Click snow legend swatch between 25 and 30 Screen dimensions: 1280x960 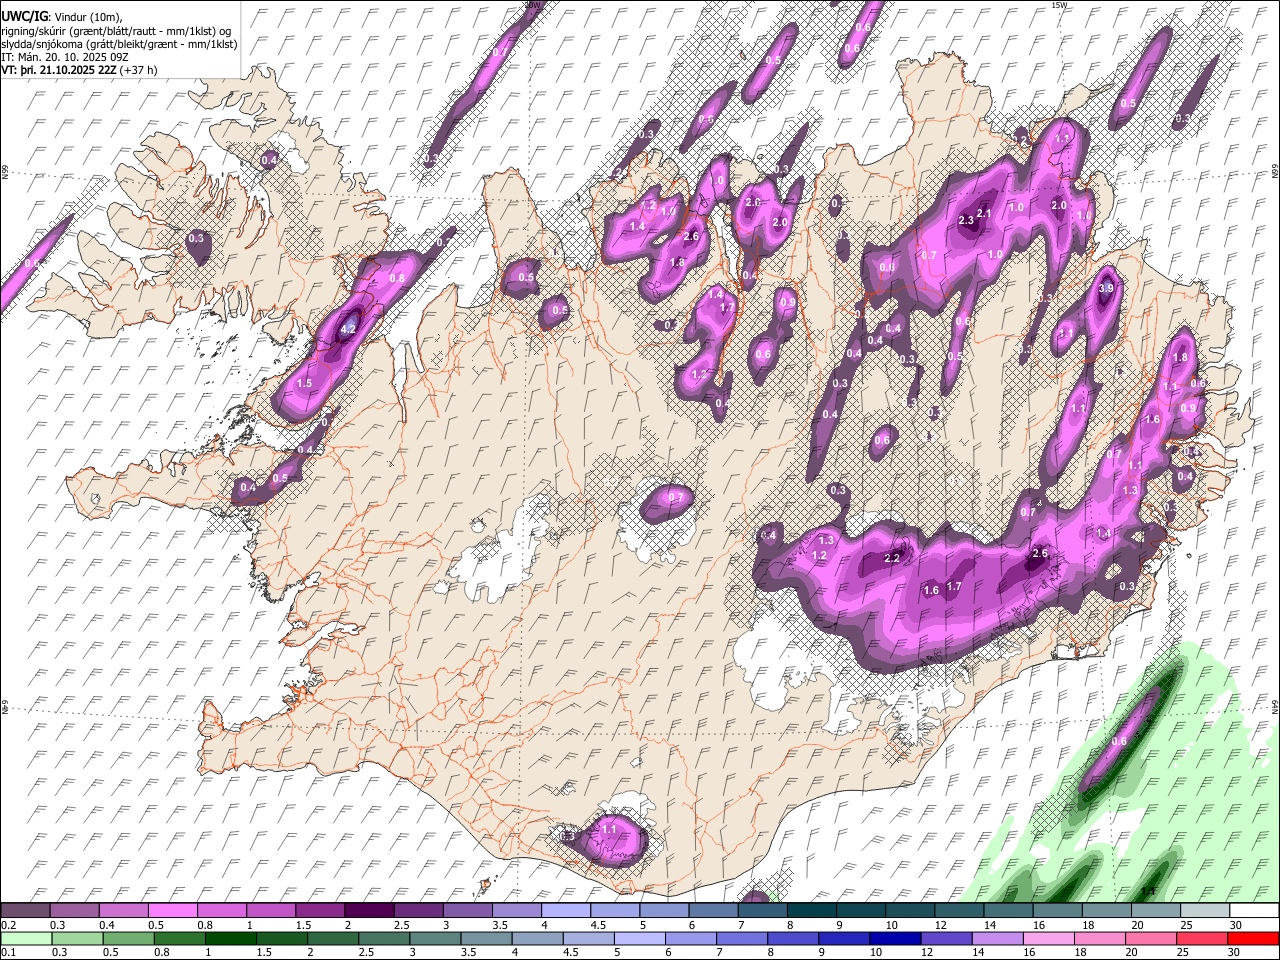(1205, 911)
